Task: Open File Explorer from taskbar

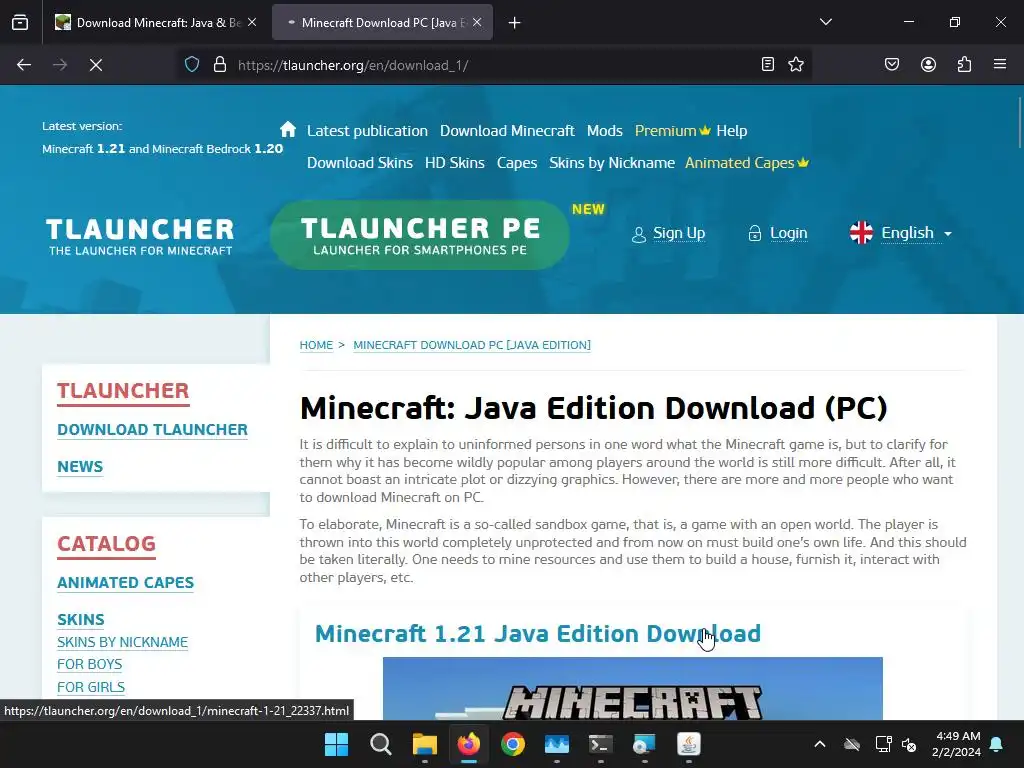Action: pyautogui.click(x=424, y=744)
